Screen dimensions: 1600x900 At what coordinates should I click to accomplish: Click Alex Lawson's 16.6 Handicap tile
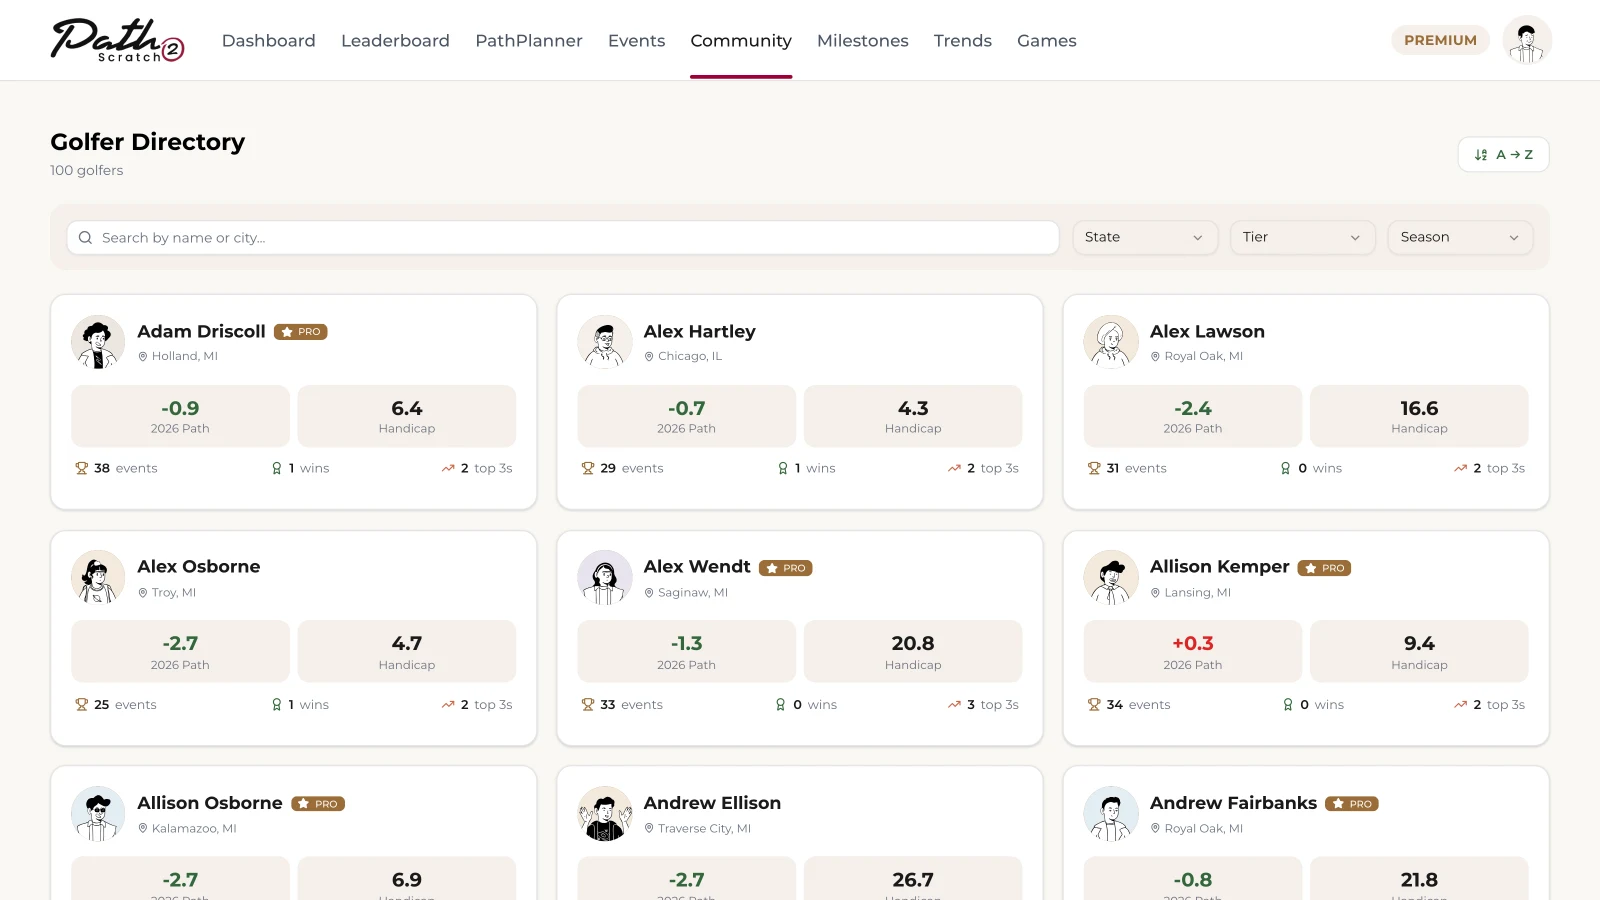coord(1419,416)
